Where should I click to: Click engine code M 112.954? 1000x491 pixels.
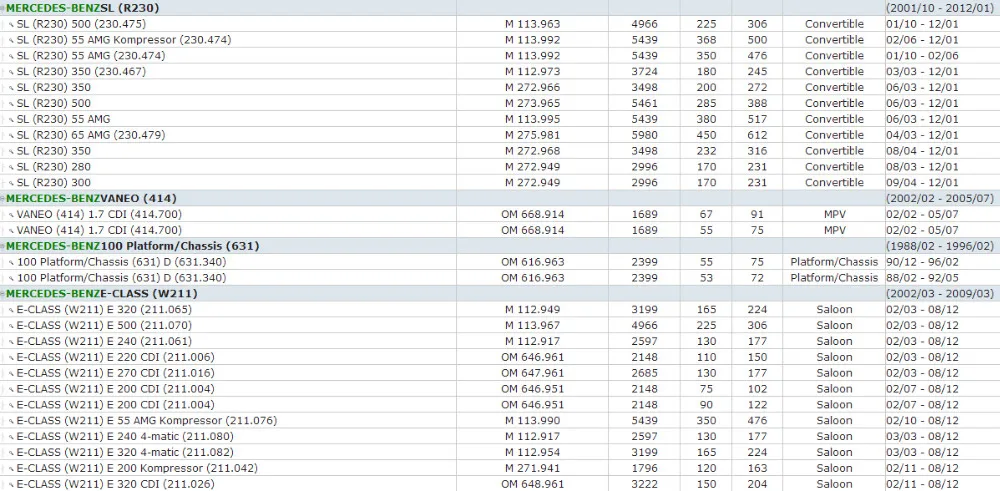(533, 453)
